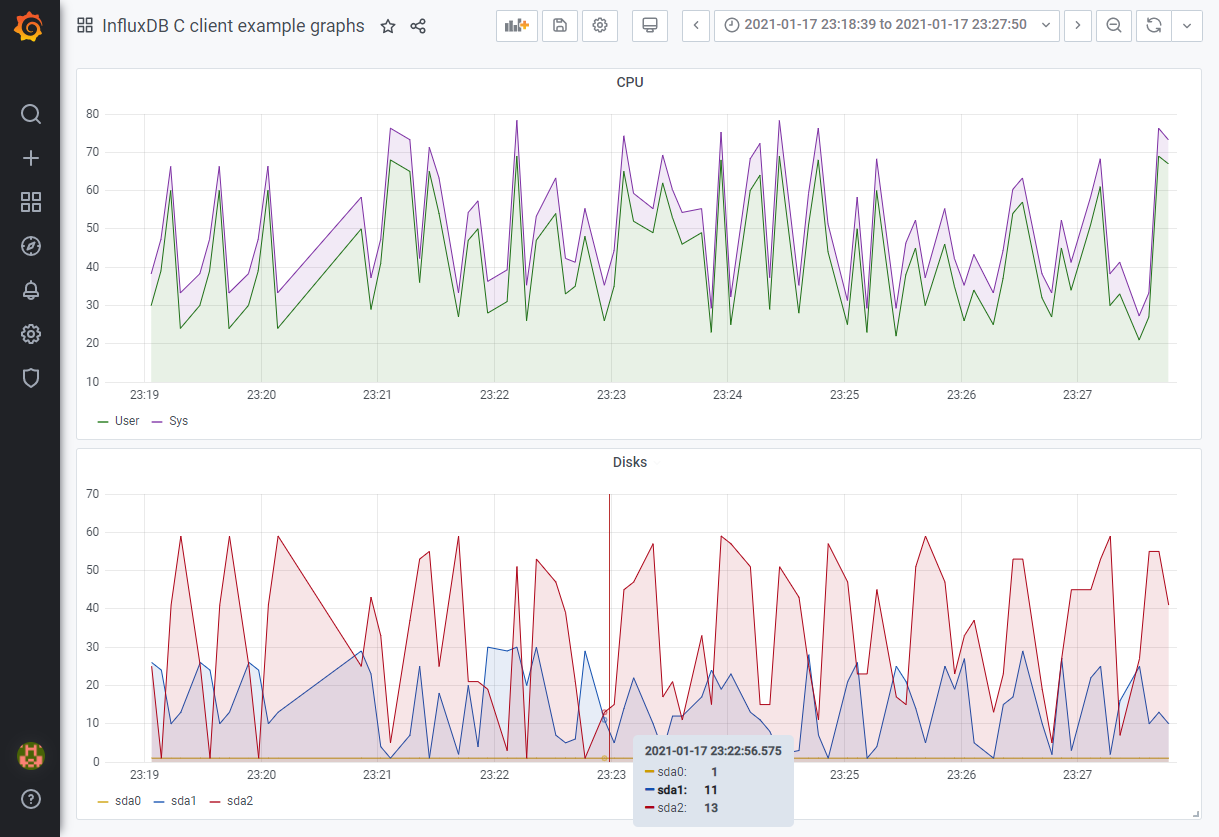Enable TV cycle view mode
1219x837 pixels.
(649, 25)
